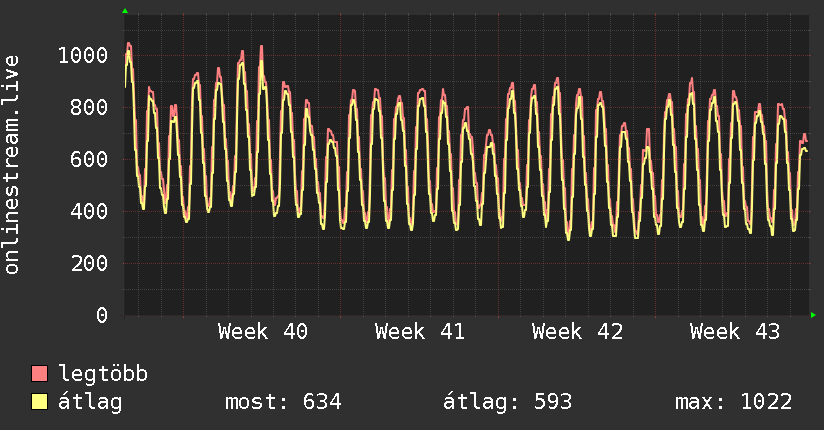Click the Week 42 axis label
The width and height of the screenshot is (824, 430).
click(577, 332)
